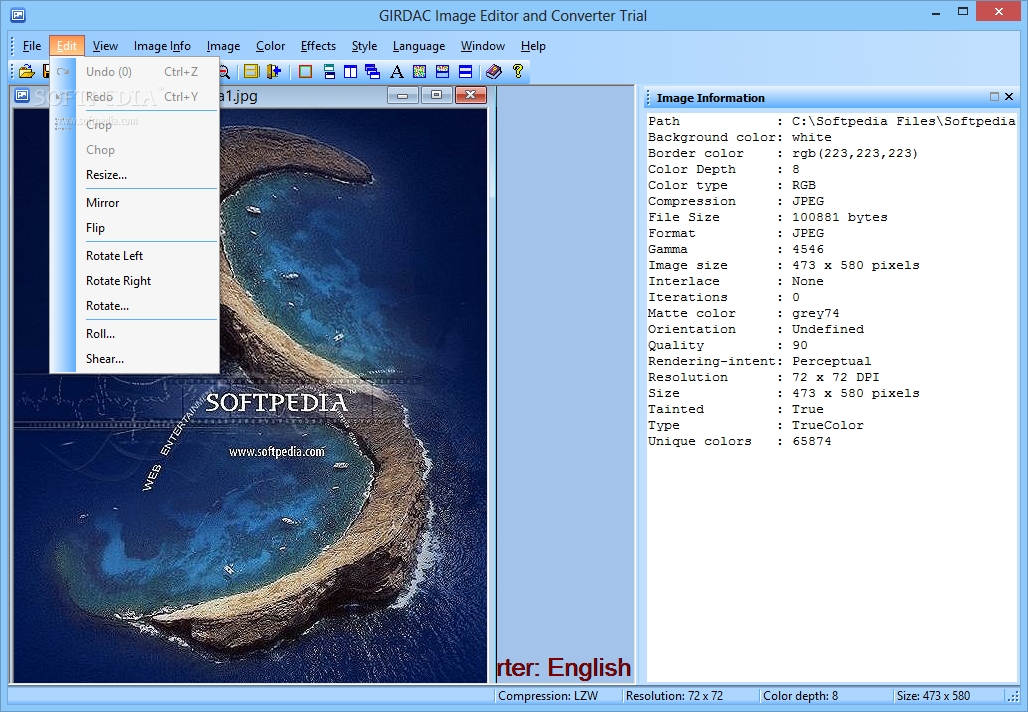The width and height of the screenshot is (1028, 712).
Task: Open the Window menu
Action: click(x=483, y=46)
